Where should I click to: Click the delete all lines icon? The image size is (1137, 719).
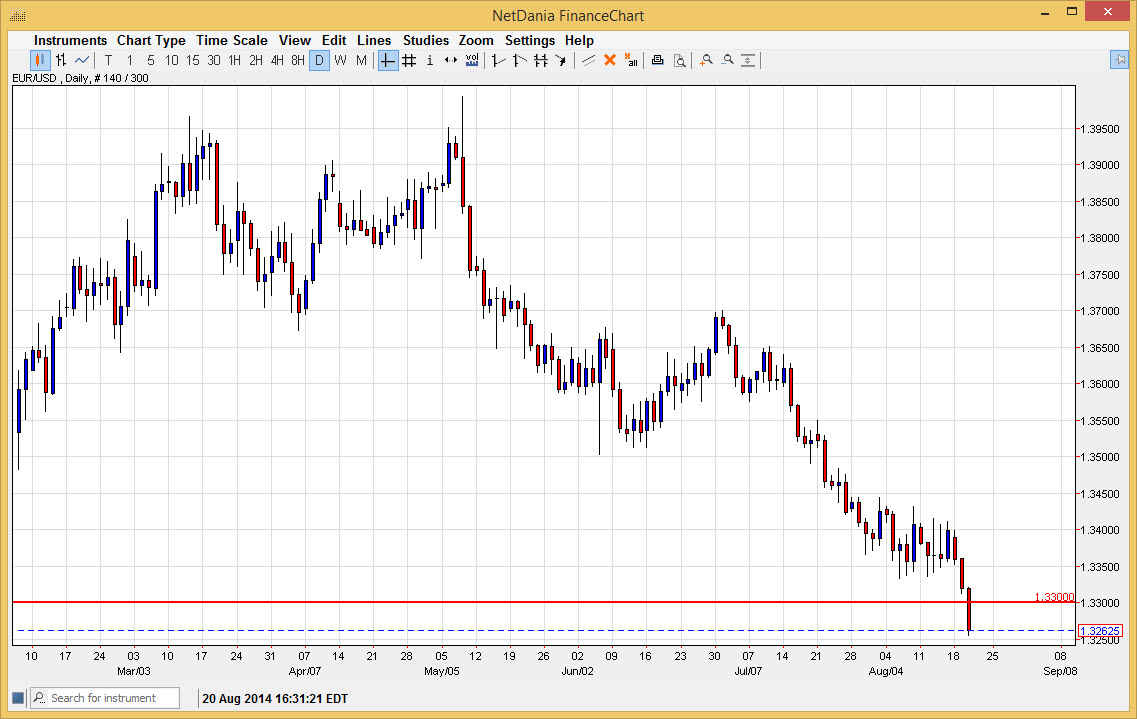coord(631,60)
